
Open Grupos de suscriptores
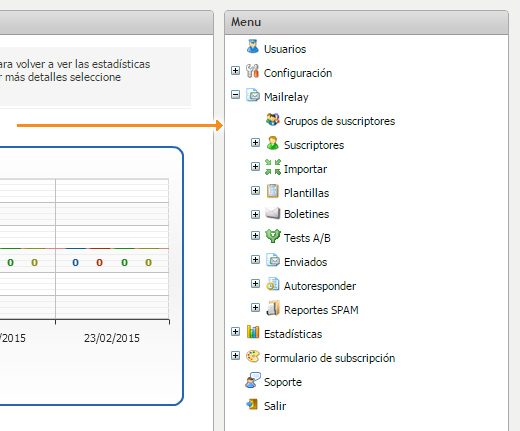[x=339, y=121]
